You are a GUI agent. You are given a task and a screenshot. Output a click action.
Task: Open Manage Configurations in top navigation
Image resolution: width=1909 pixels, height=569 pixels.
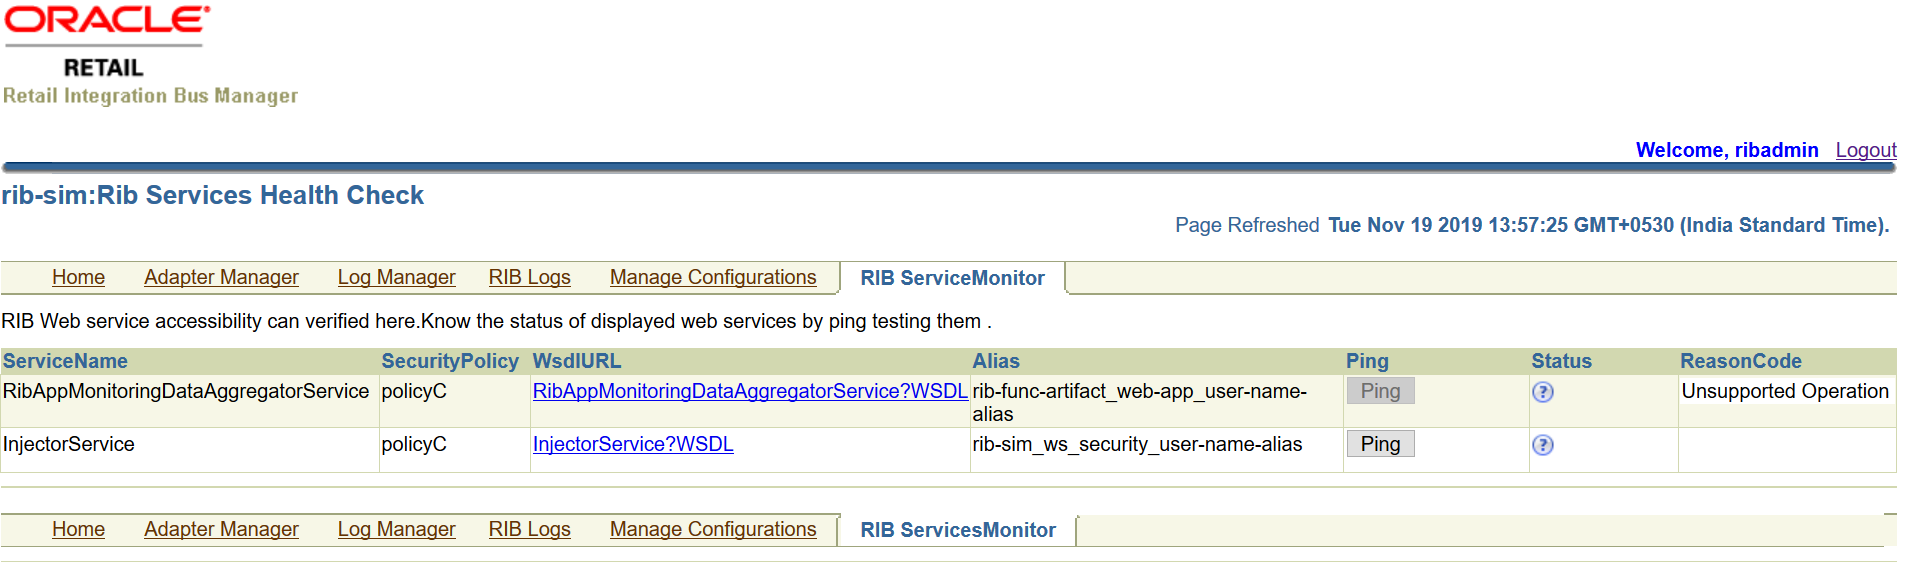click(x=713, y=277)
